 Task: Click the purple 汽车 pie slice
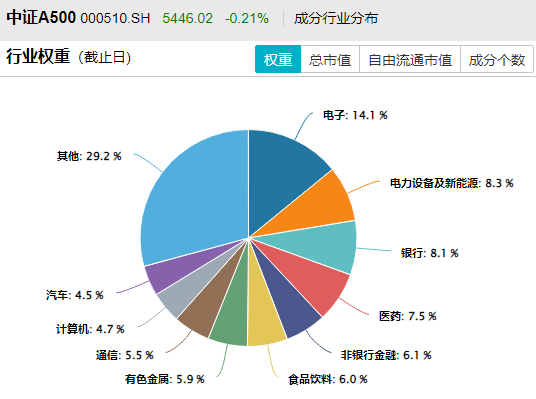point(178,268)
